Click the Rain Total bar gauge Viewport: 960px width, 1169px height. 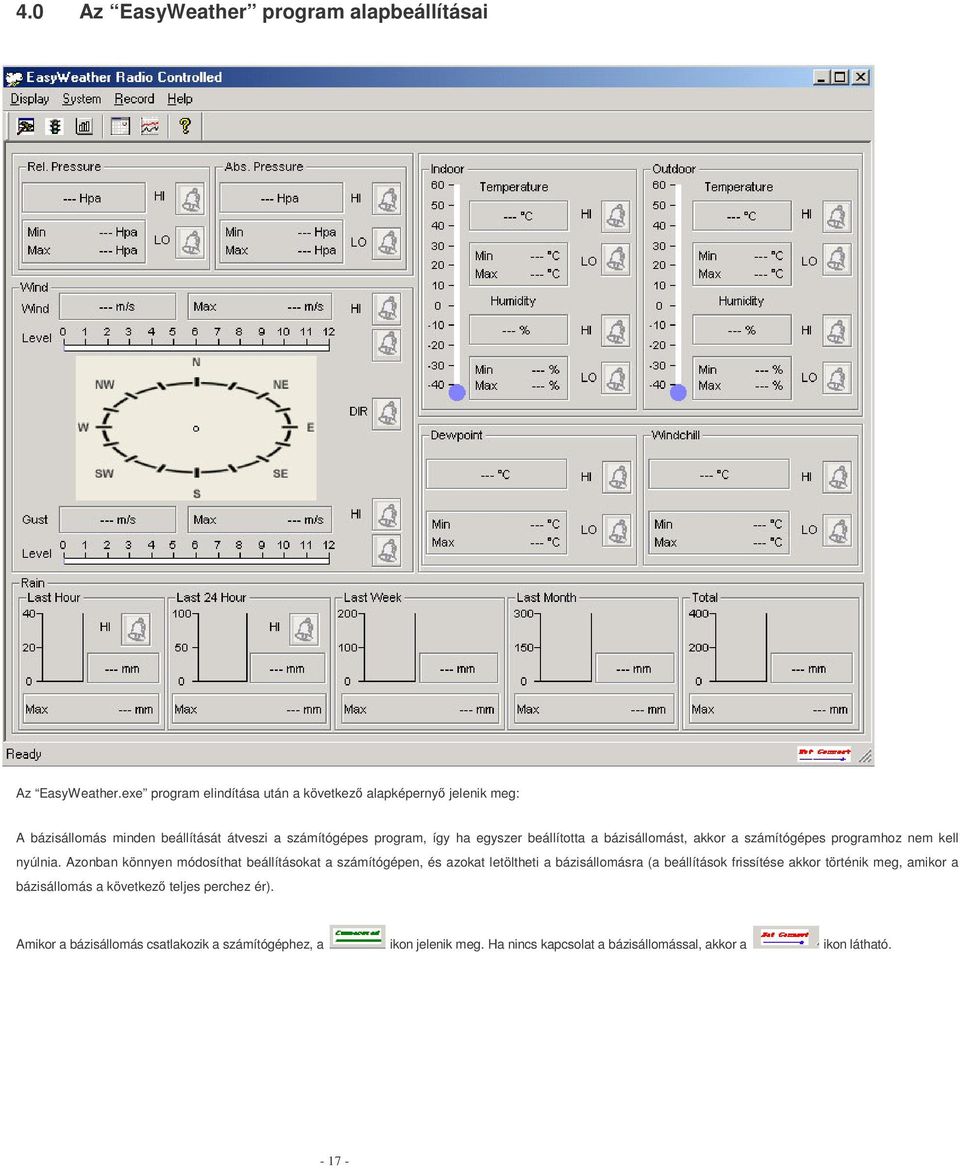(x=740, y=647)
